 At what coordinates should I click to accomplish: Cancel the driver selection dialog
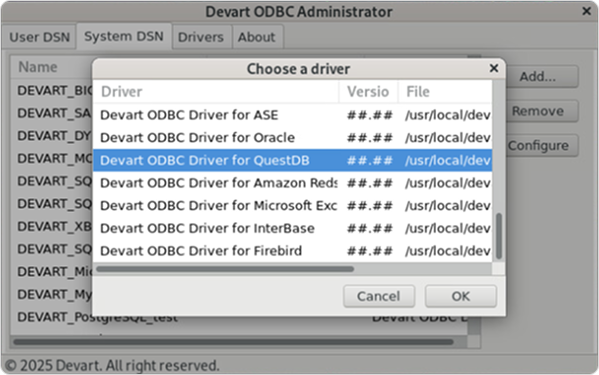[x=379, y=296]
